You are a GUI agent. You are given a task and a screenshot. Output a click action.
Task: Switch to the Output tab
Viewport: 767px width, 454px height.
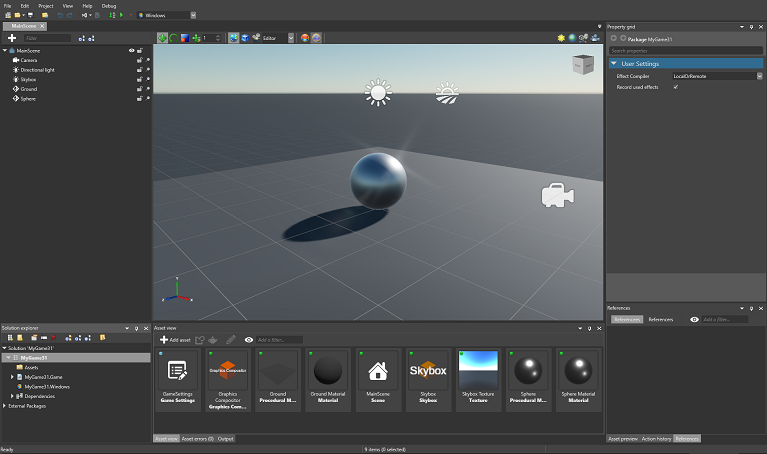pos(226,439)
